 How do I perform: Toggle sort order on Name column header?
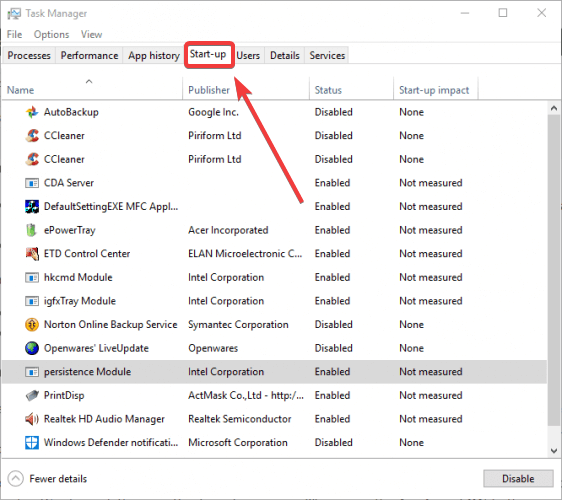tap(92, 88)
